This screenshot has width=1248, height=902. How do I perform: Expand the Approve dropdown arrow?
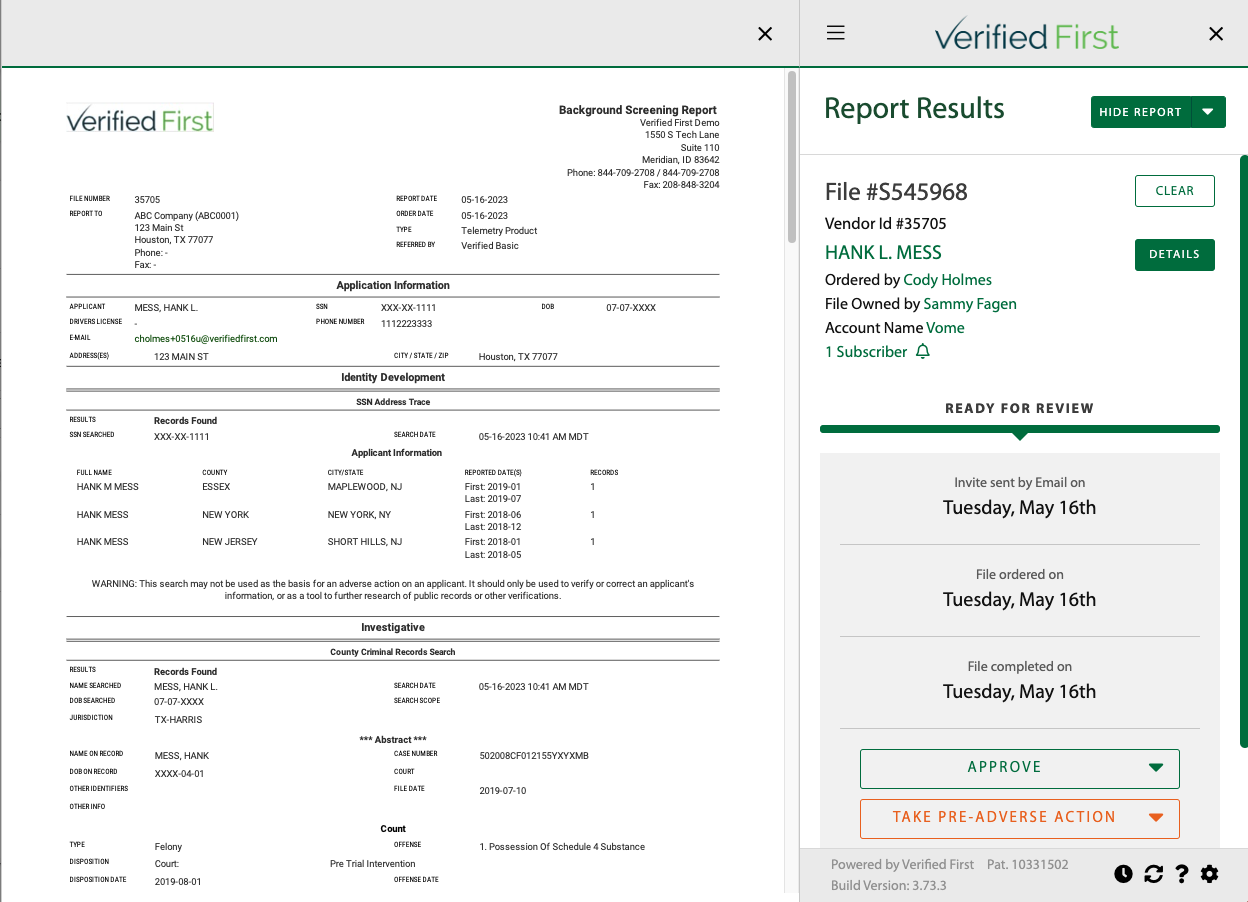[x=1156, y=767]
